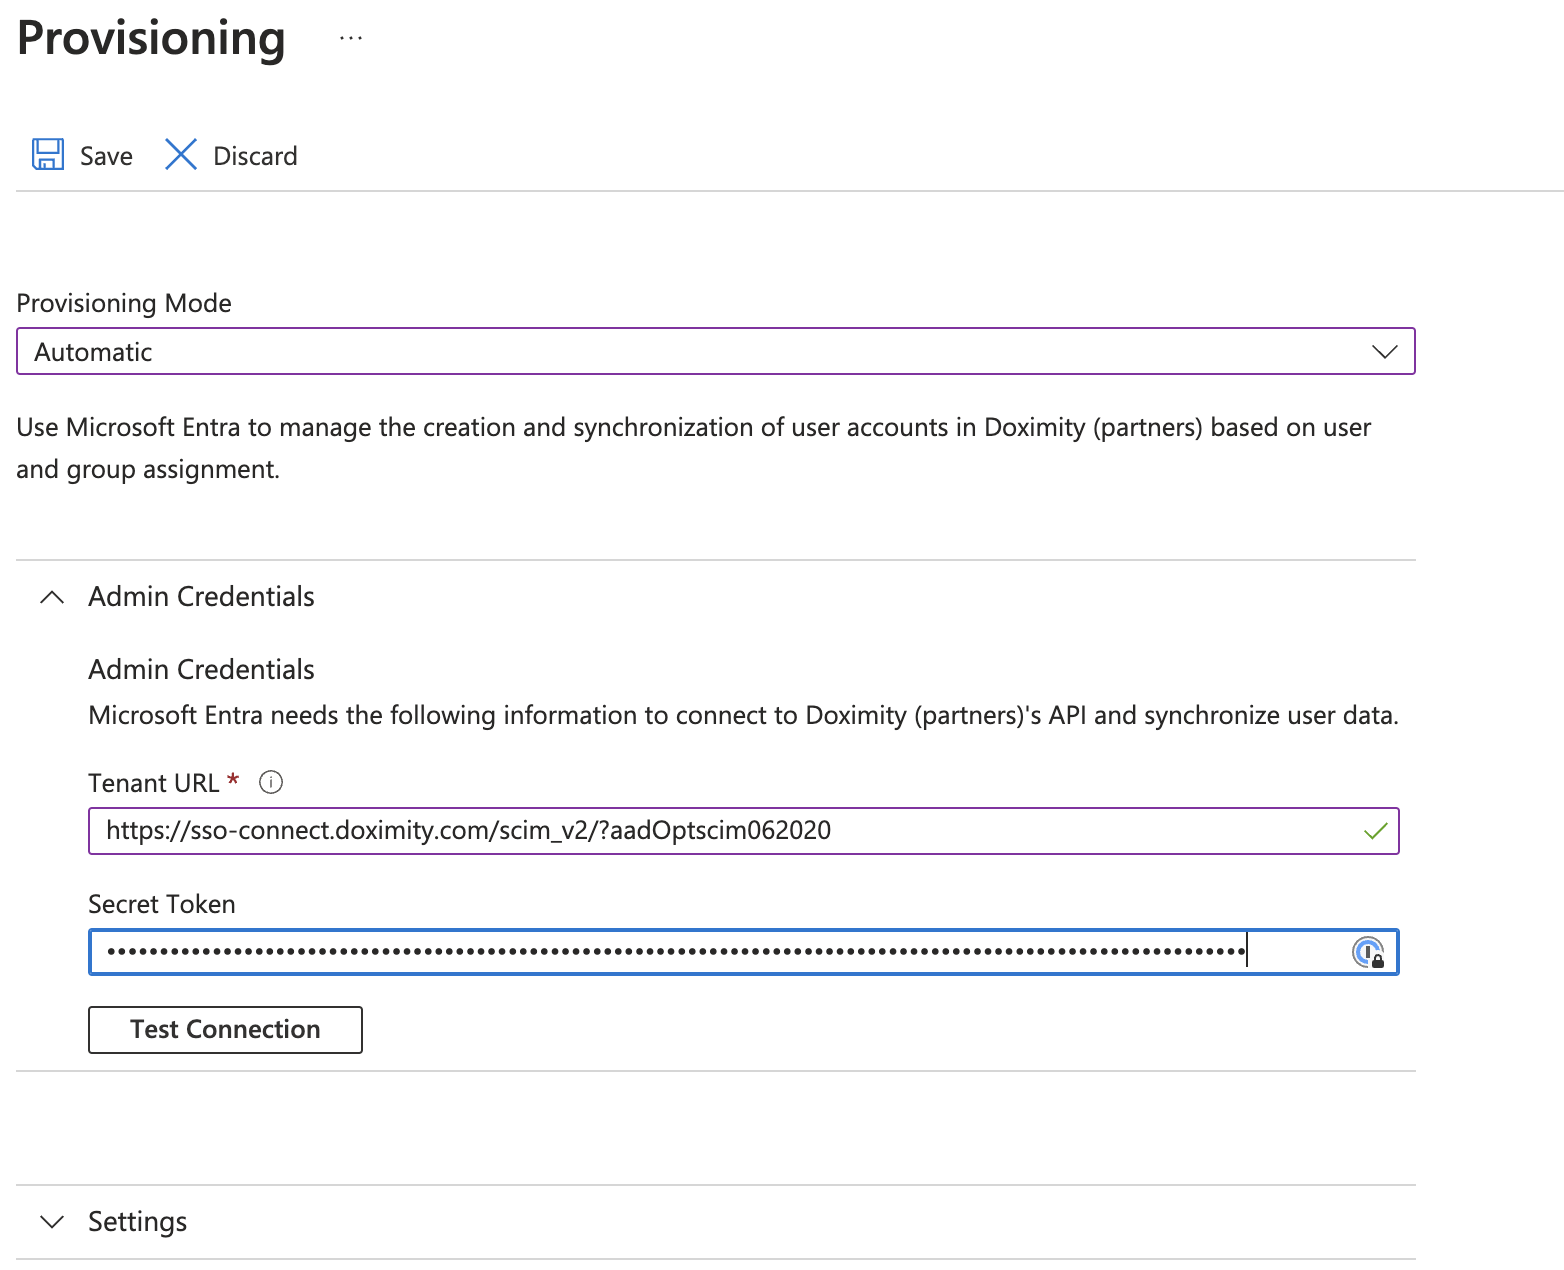Click the Secret Token label

162,904
